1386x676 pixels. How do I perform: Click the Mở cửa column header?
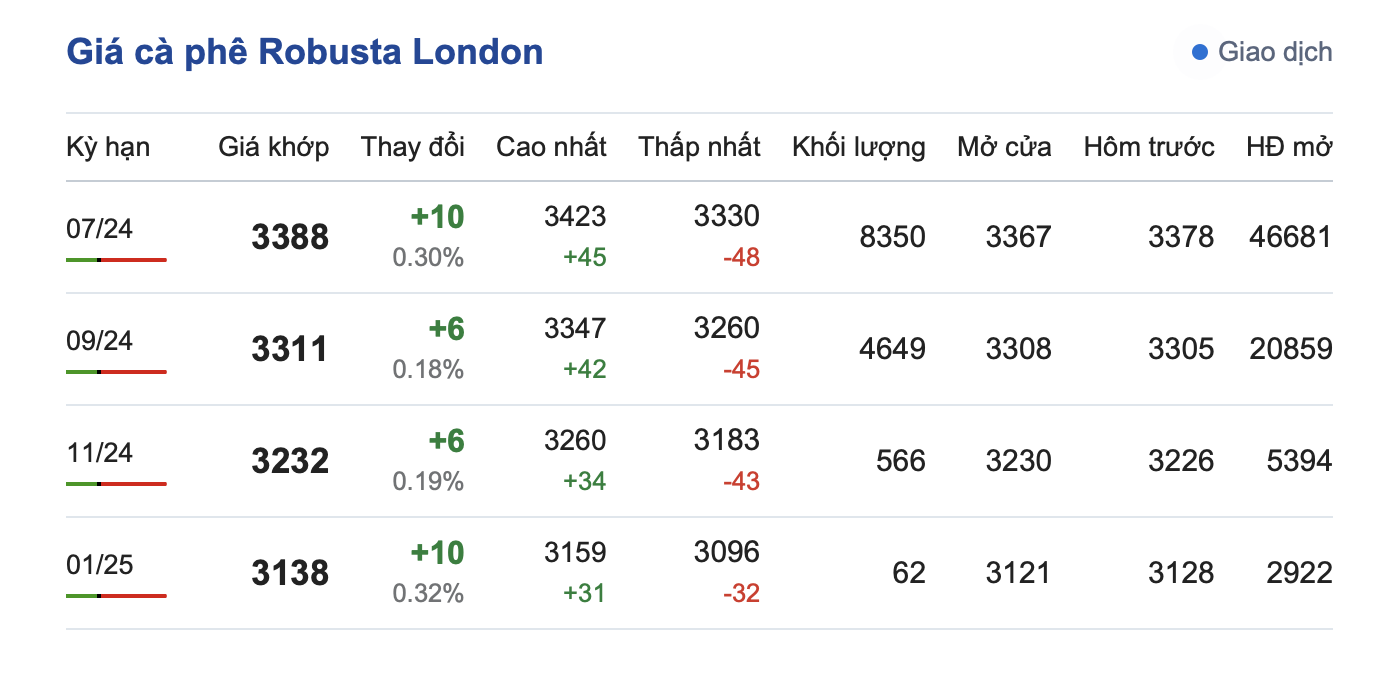1004,147
